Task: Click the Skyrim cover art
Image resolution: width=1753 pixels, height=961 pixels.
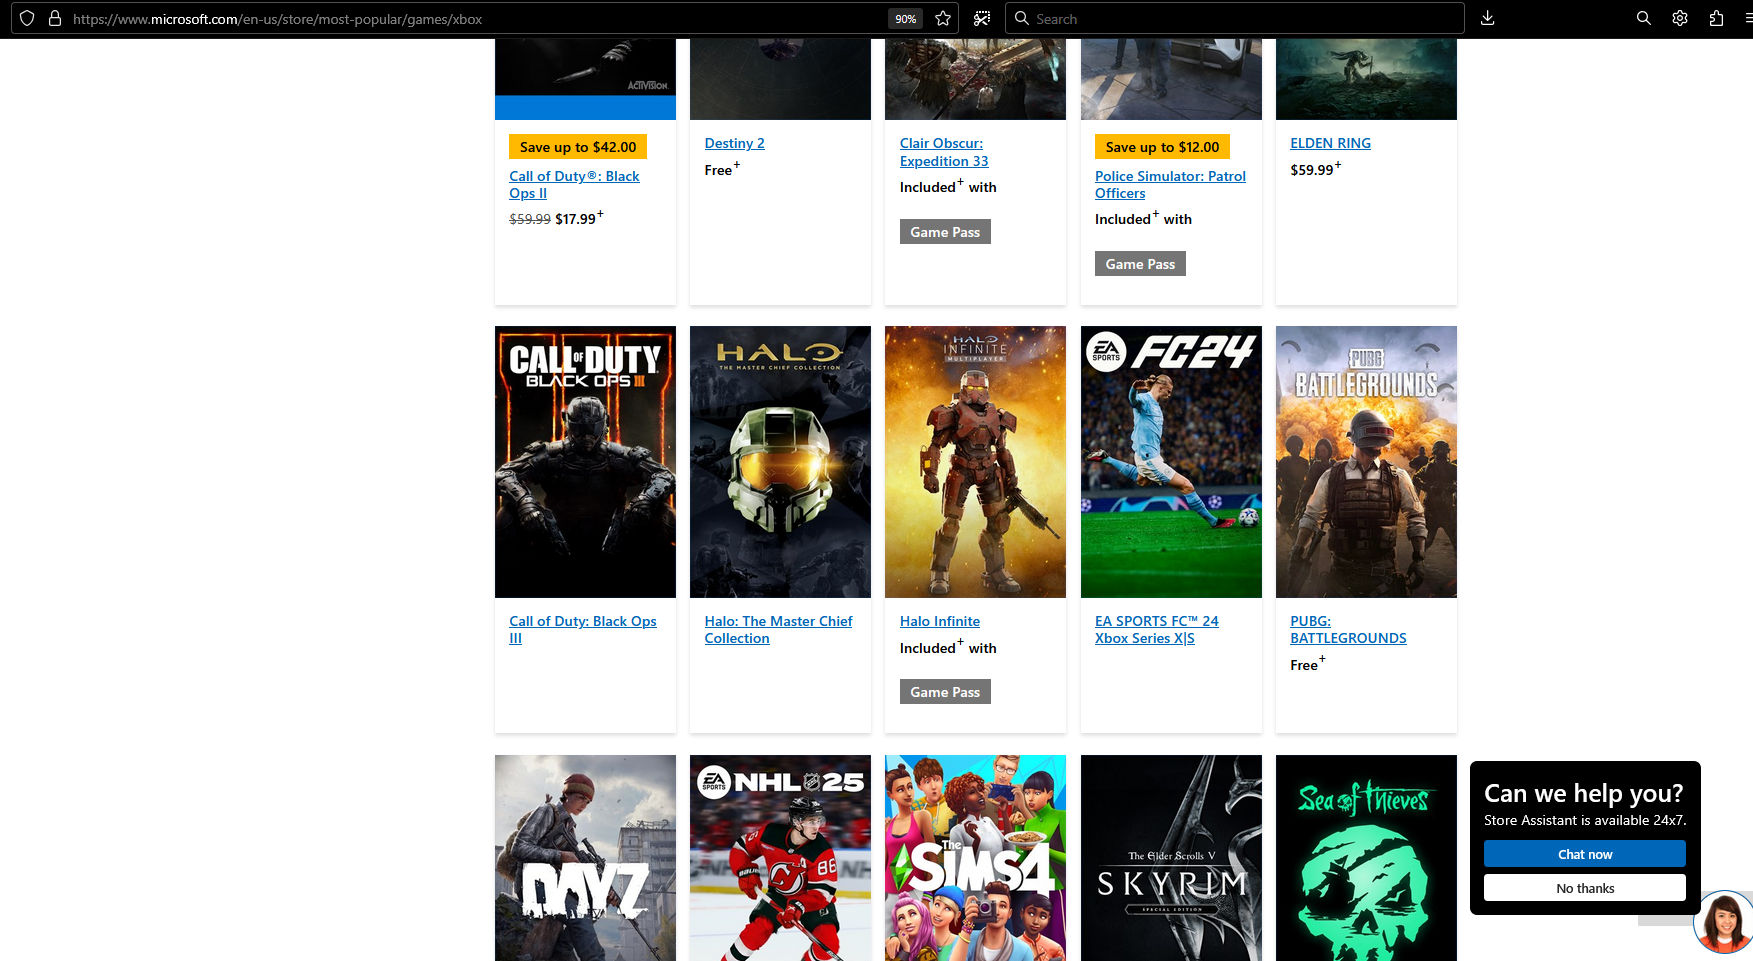Action: pos(1171,858)
